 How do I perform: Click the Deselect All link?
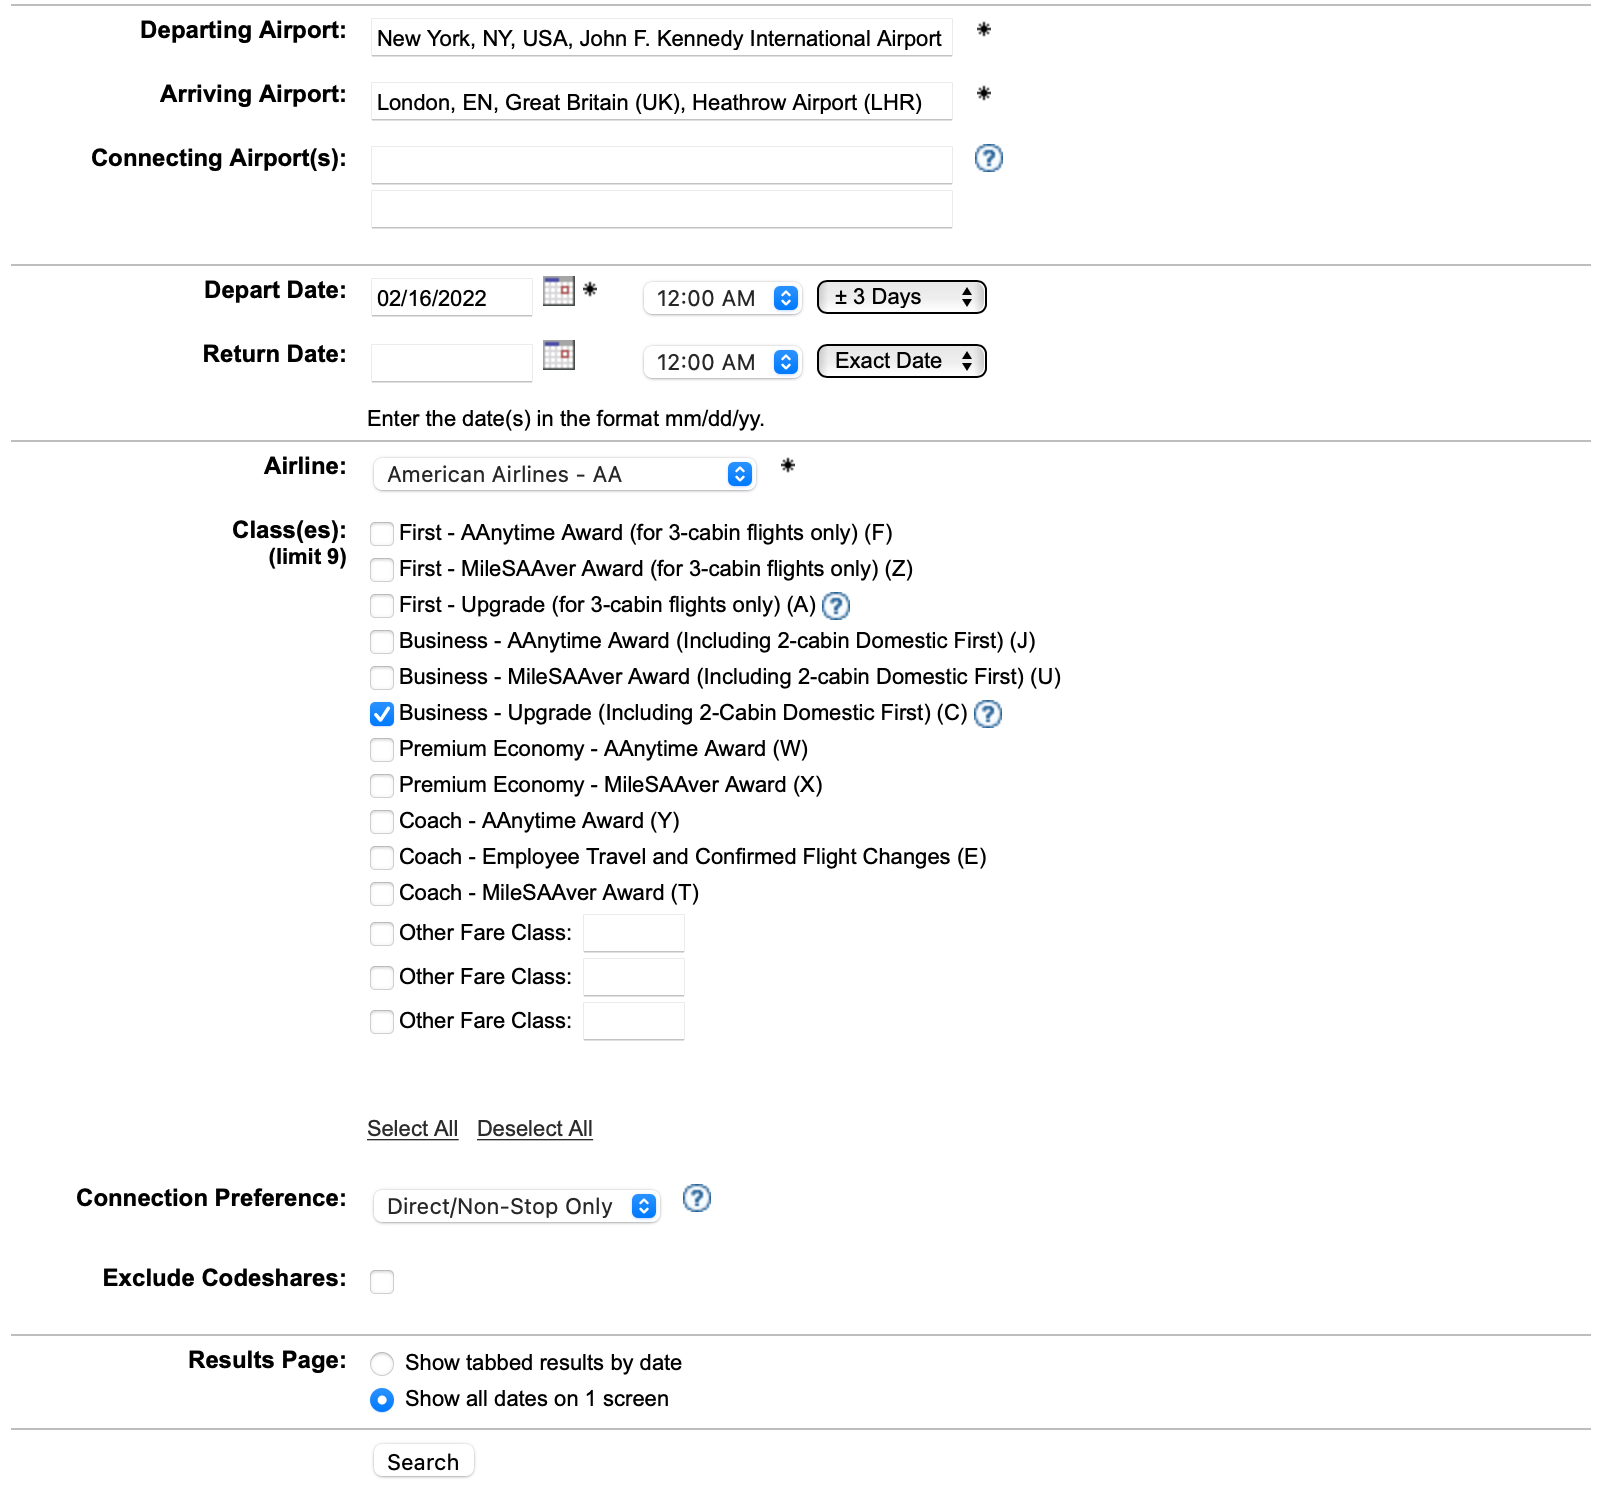click(x=534, y=1128)
